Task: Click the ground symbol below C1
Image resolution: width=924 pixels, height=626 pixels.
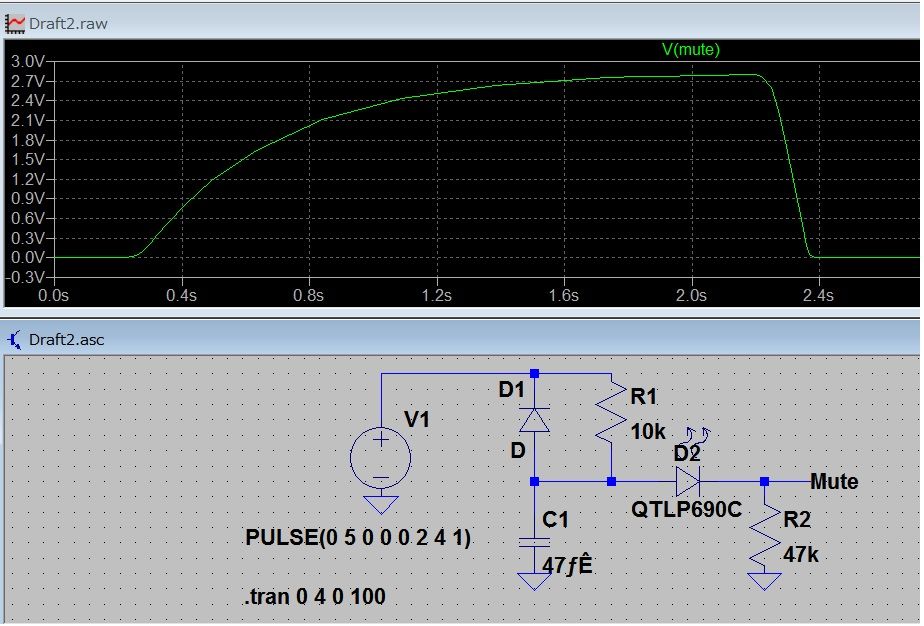Action: pos(536,580)
